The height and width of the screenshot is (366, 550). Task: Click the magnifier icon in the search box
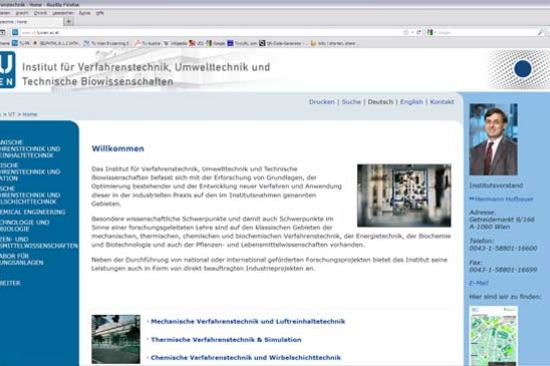click(540, 33)
